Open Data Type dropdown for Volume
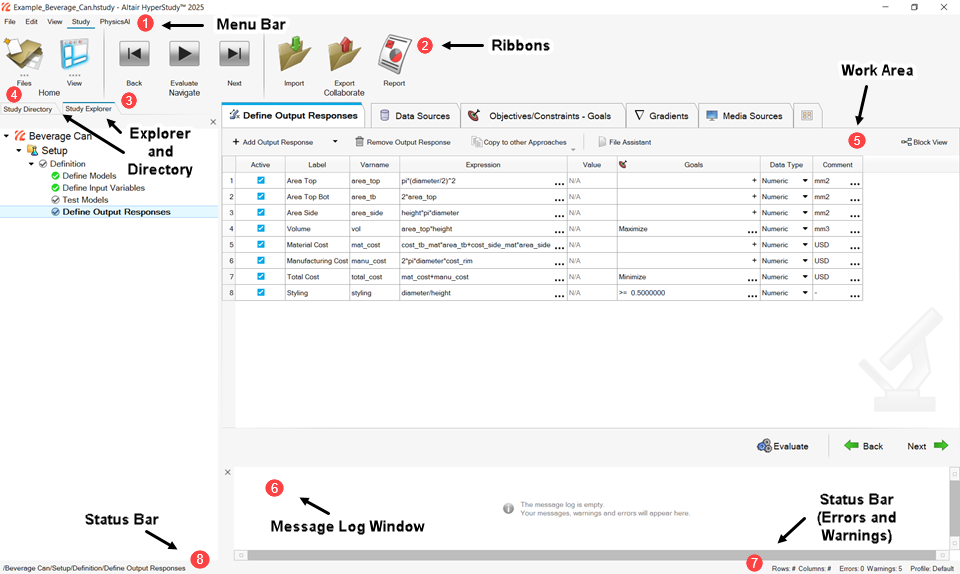 pos(805,228)
